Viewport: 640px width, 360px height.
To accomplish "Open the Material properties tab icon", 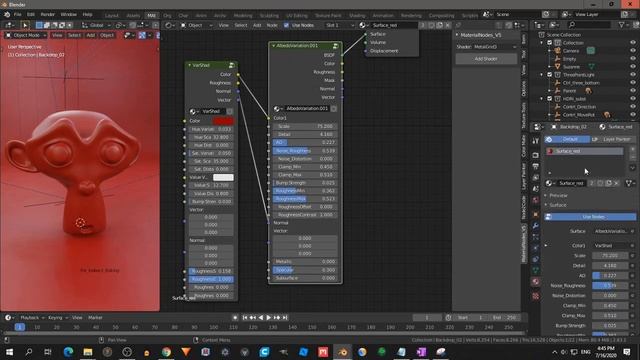I will (536, 282).
